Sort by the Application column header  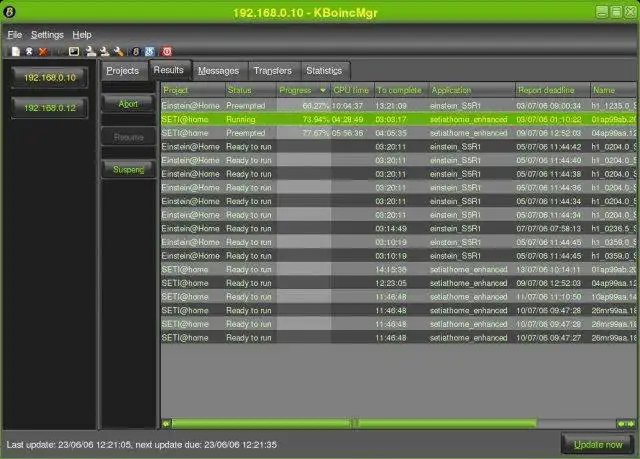pos(471,90)
